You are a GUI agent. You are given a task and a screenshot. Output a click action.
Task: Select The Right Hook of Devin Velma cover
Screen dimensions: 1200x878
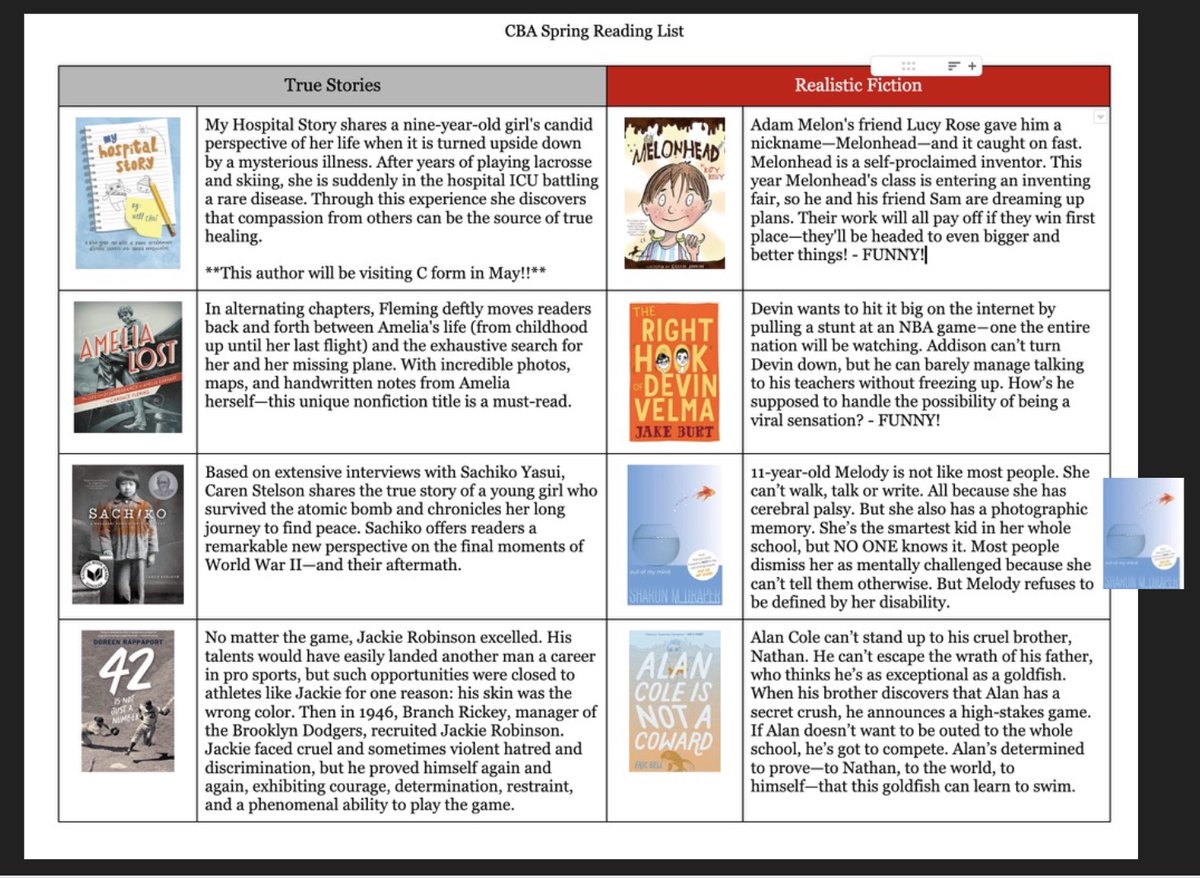(x=675, y=371)
